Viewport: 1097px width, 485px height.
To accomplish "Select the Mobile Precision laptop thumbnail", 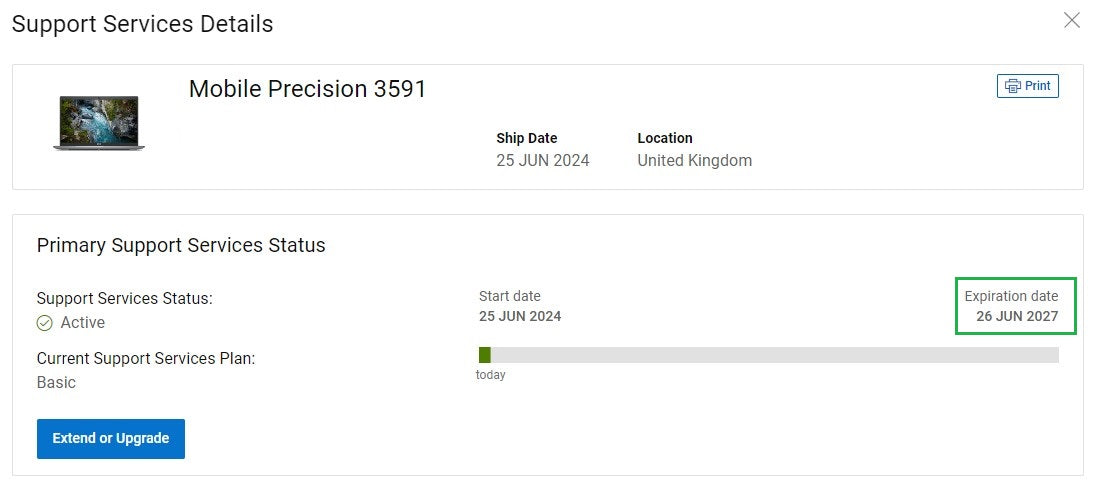I will [x=99, y=124].
